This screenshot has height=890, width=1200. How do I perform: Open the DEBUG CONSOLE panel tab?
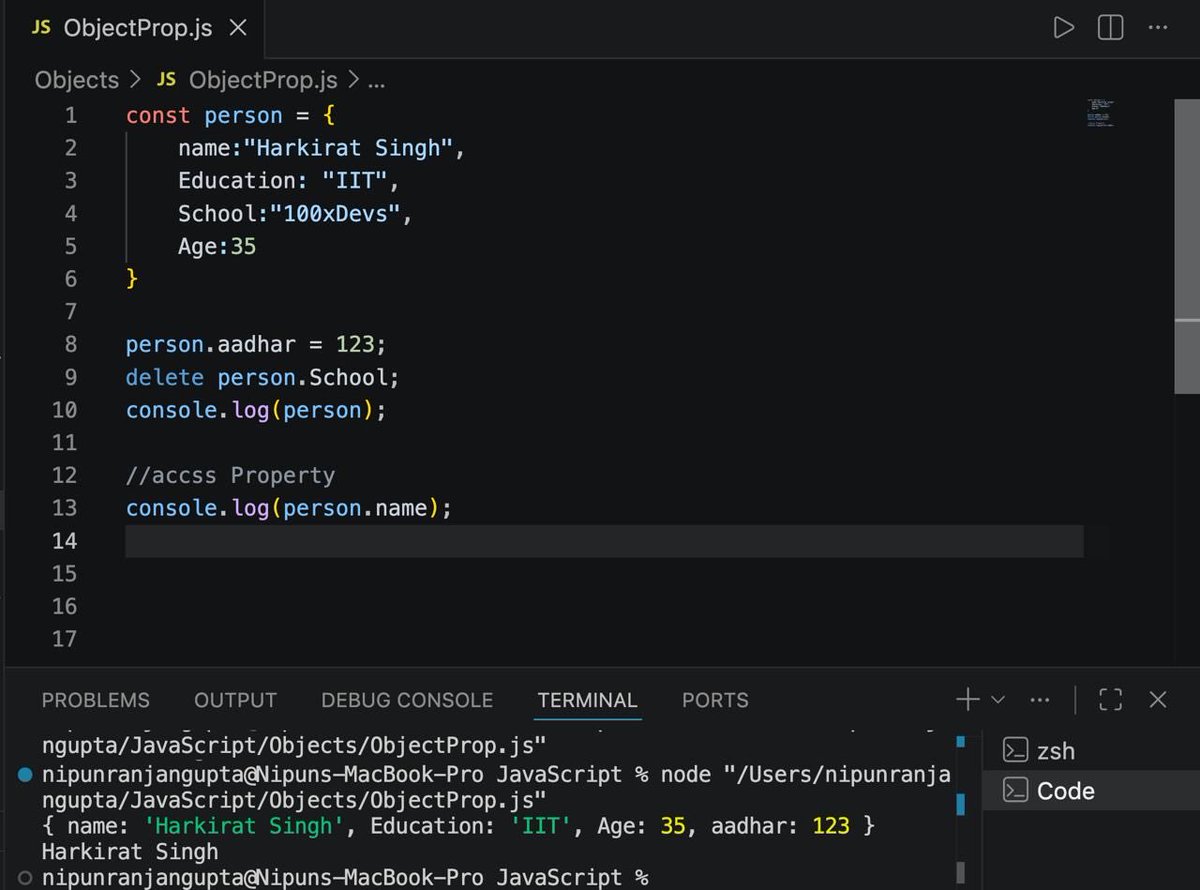[x=407, y=700]
